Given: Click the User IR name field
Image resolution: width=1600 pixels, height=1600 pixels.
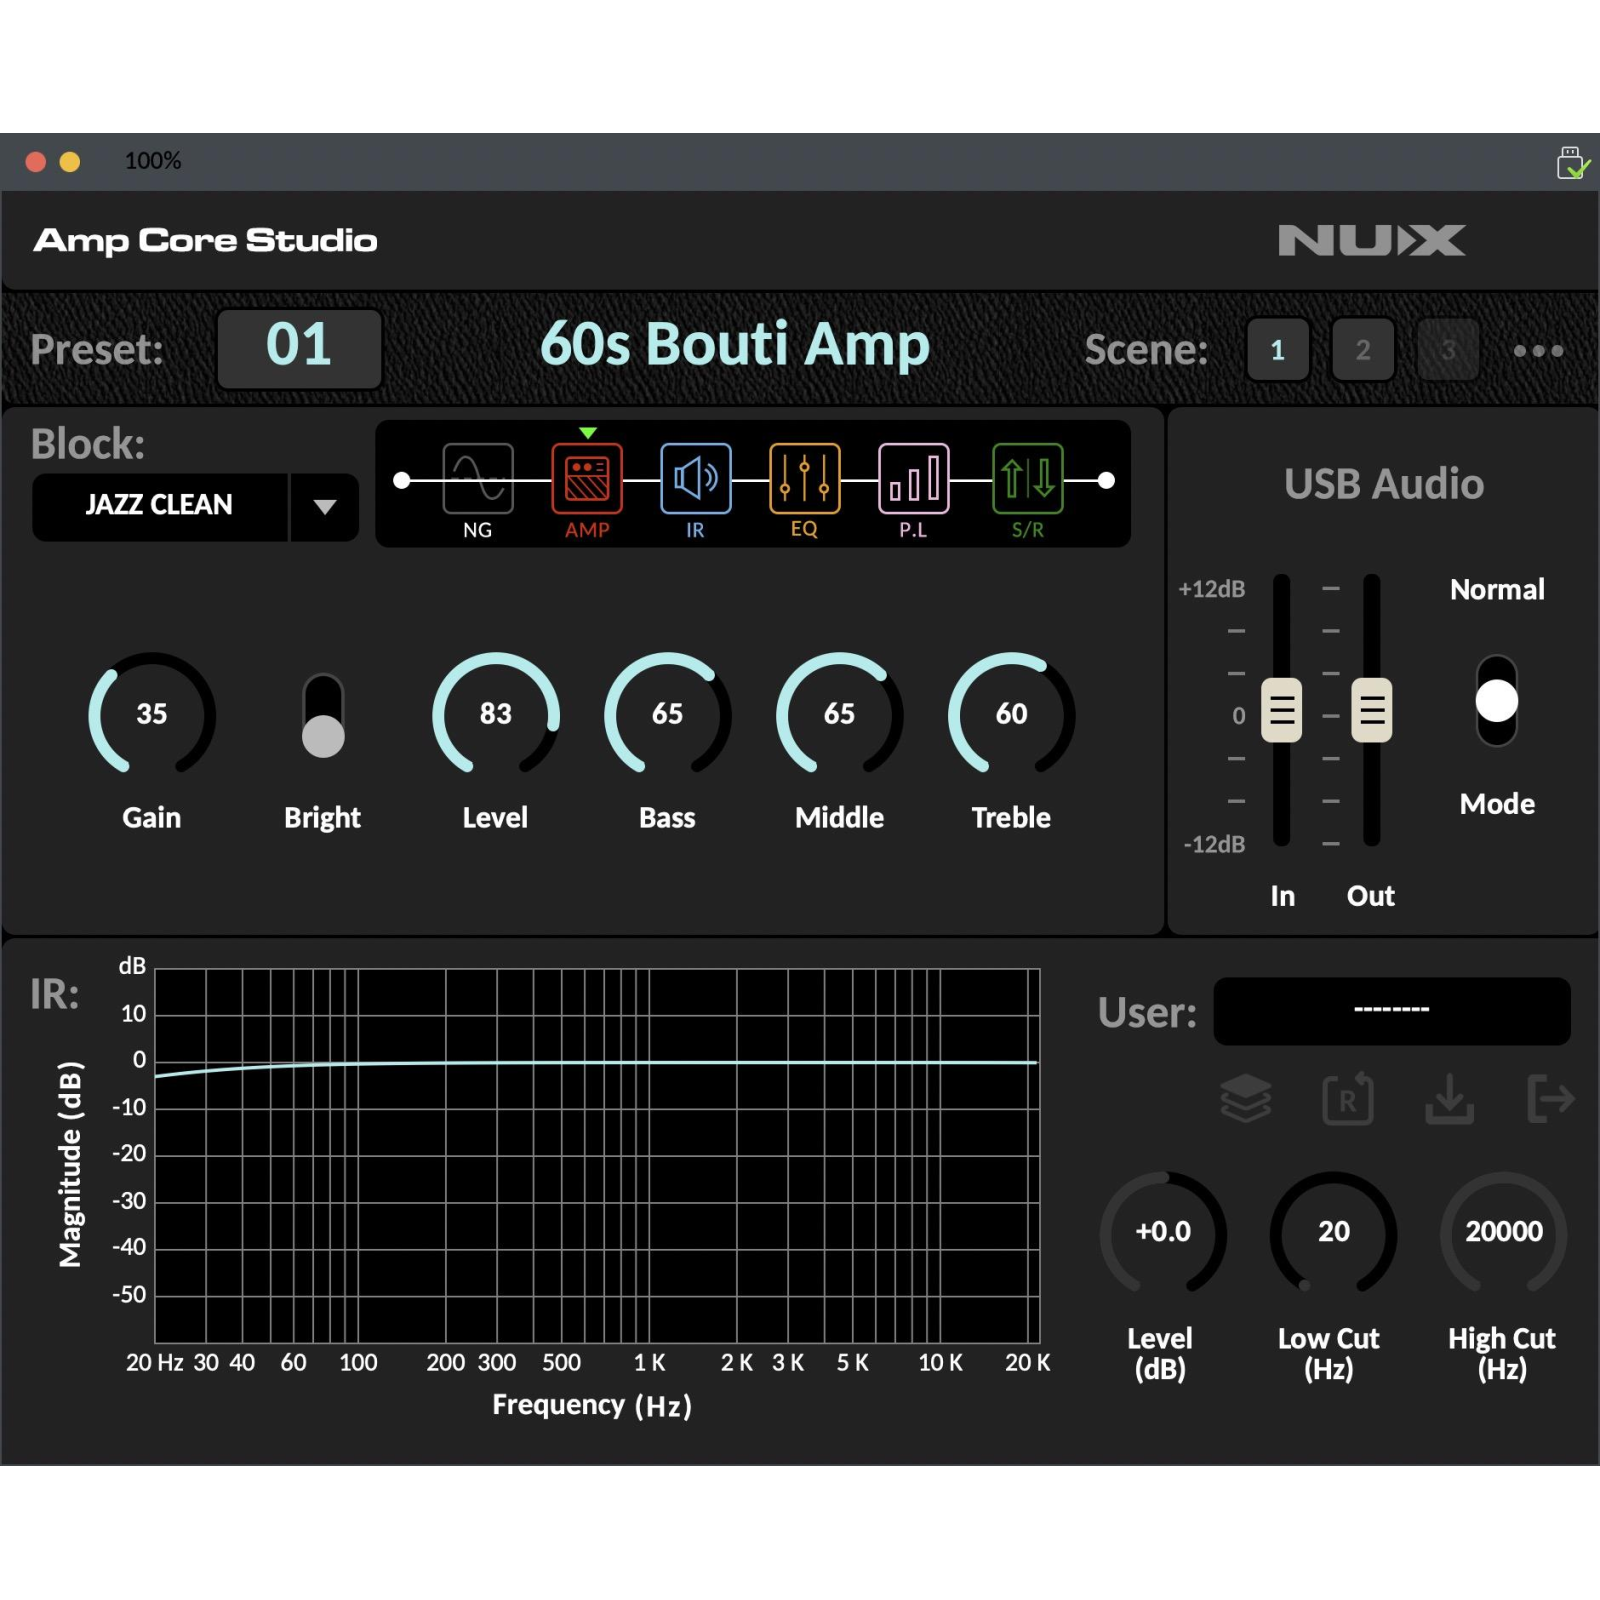Looking at the screenshot, I should [1391, 1011].
